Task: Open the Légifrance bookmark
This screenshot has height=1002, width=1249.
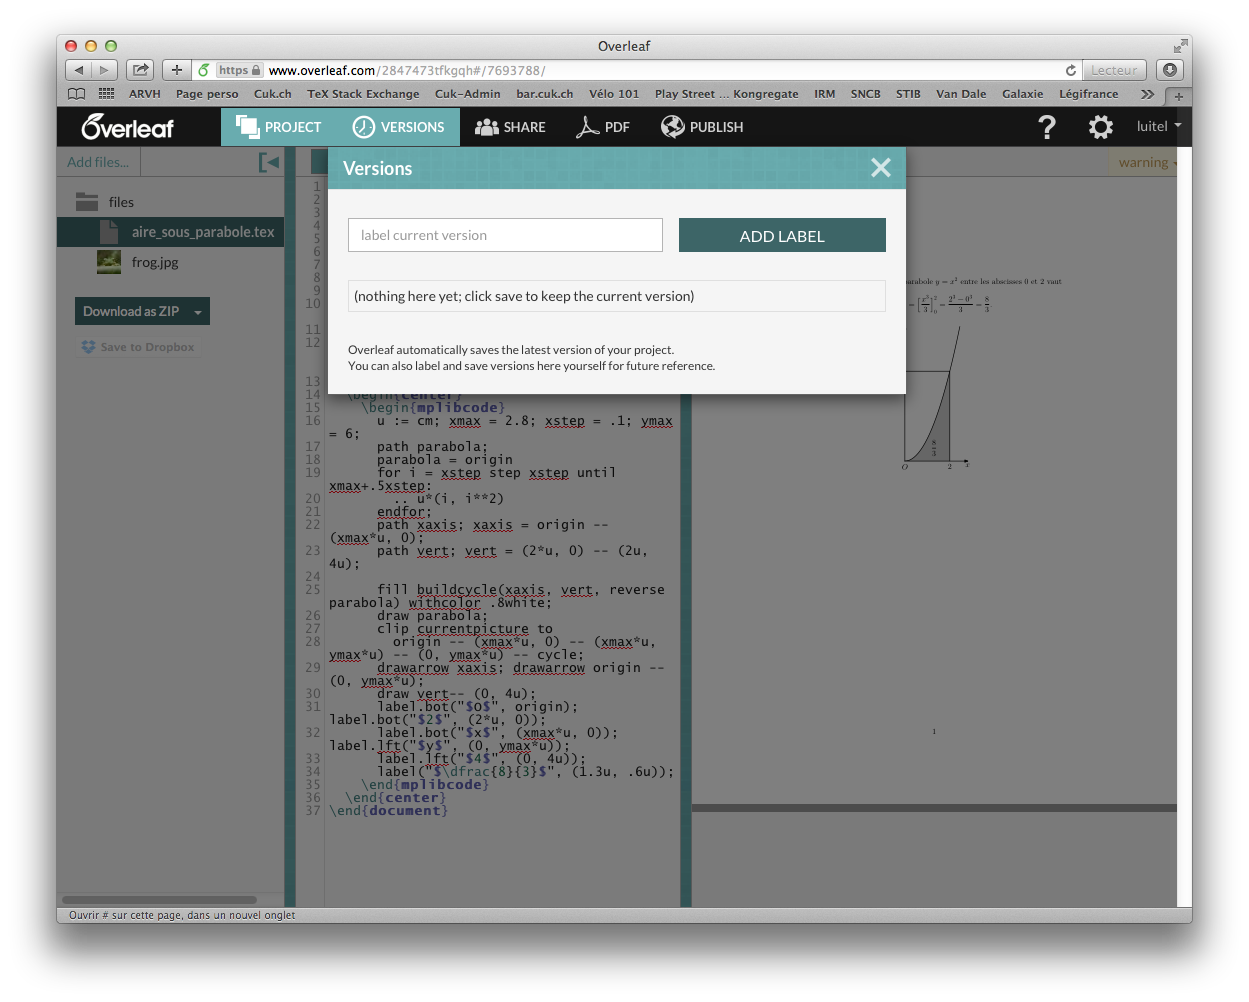Action: (1089, 94)
